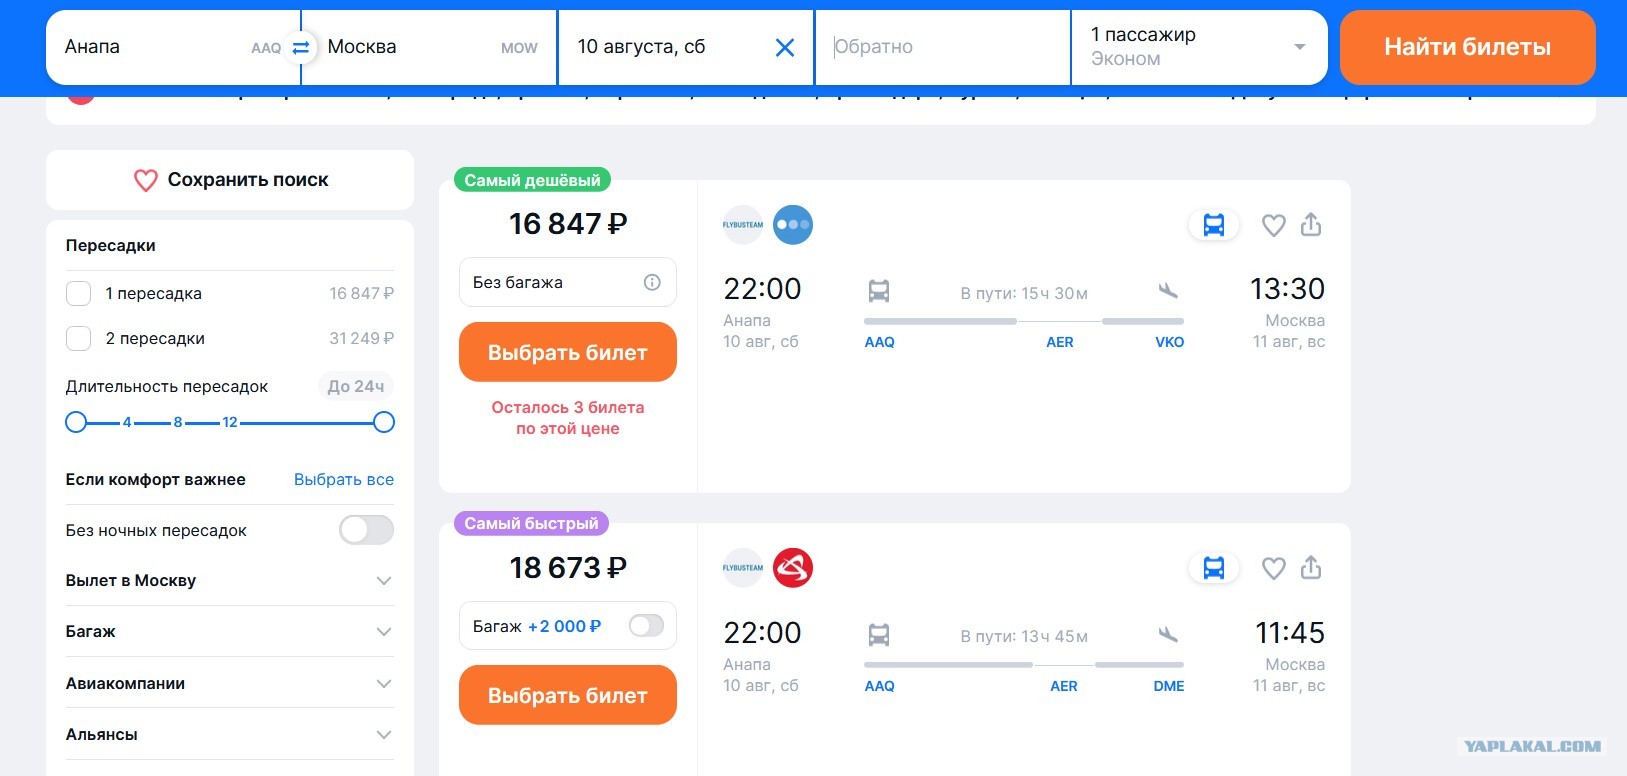
Task: Click the Обратно return date field
Action: [942, 47]
